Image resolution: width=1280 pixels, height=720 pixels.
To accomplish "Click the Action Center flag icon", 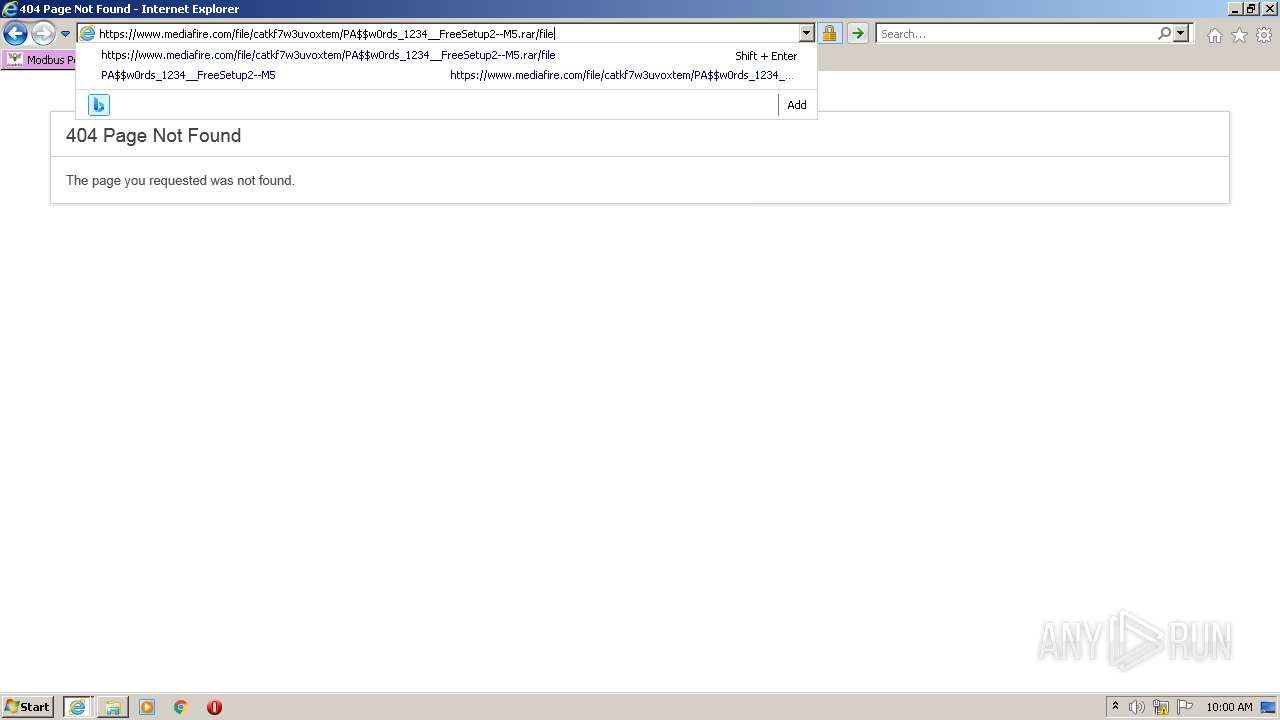I will point(1185,707).
